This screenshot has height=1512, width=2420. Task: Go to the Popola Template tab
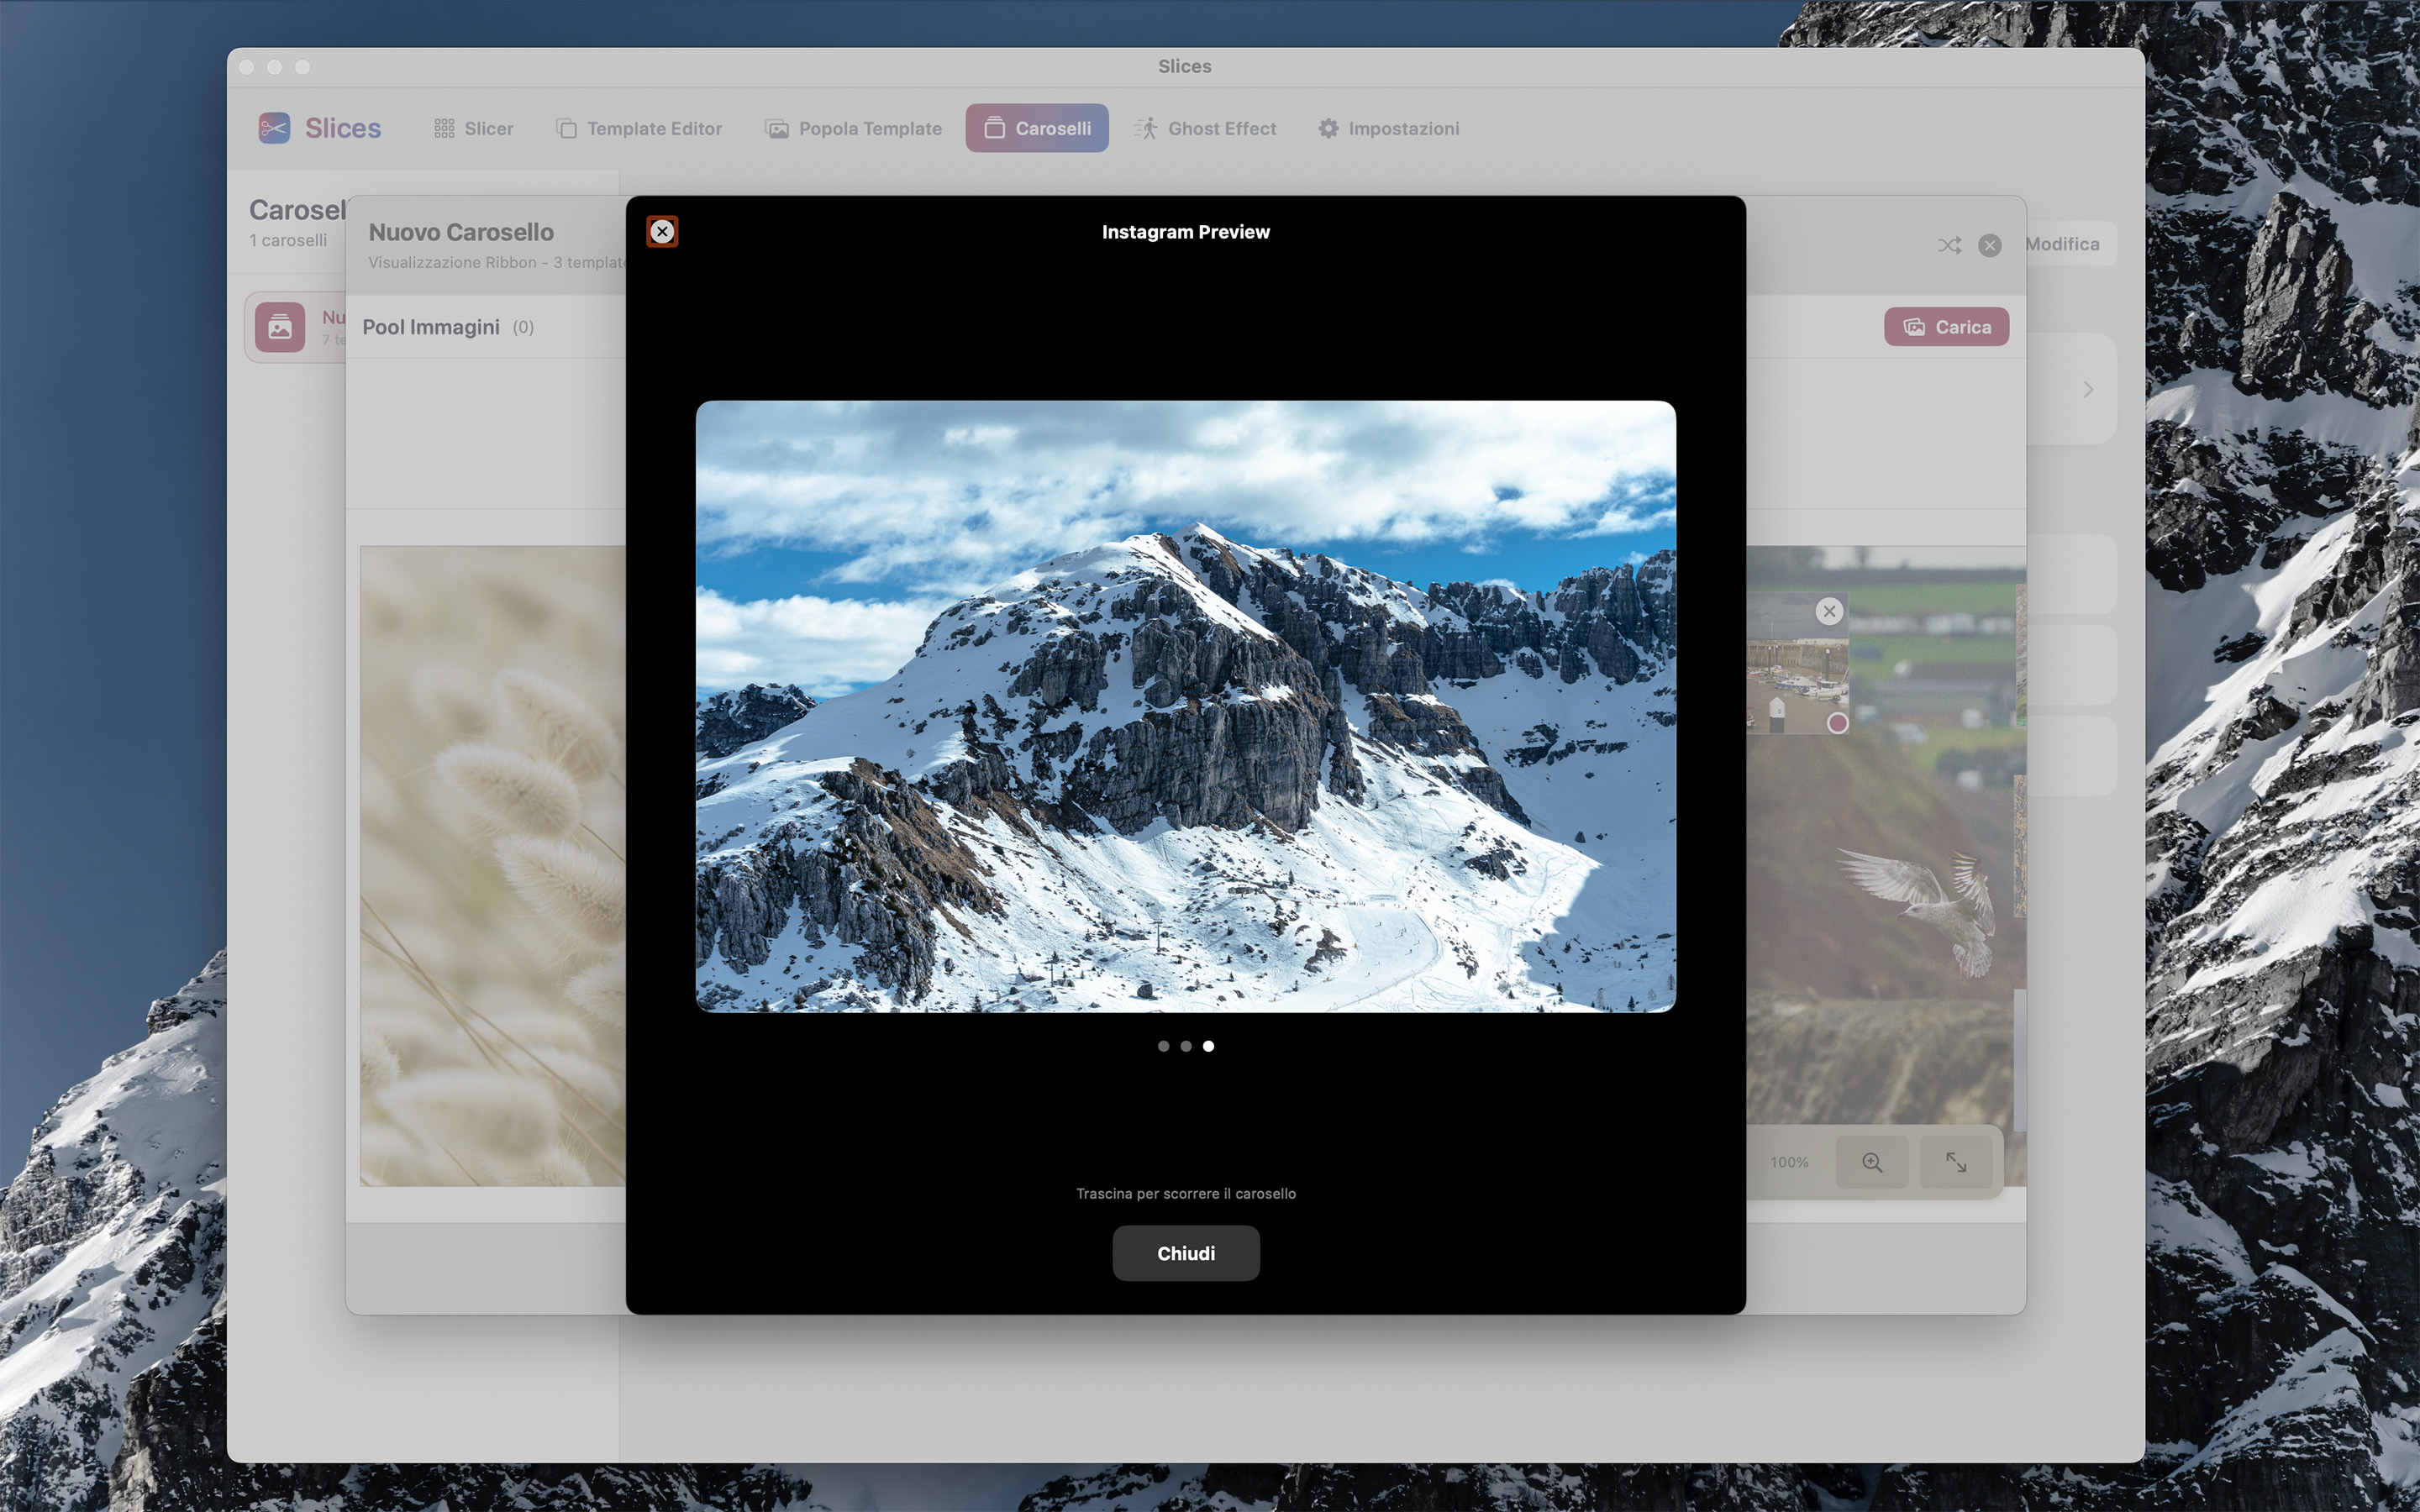[854, 128]
